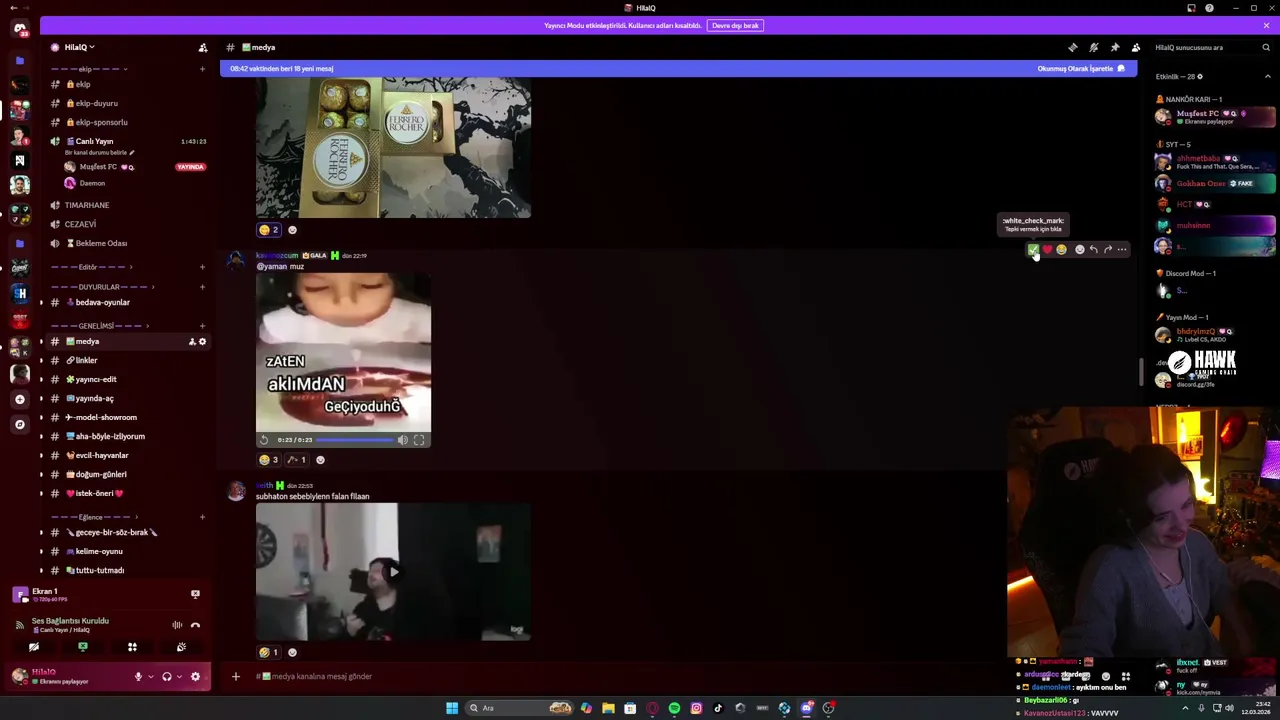Open activities button in voice panel
Screen dimensions: 1280x720
[x=132, y=647]
